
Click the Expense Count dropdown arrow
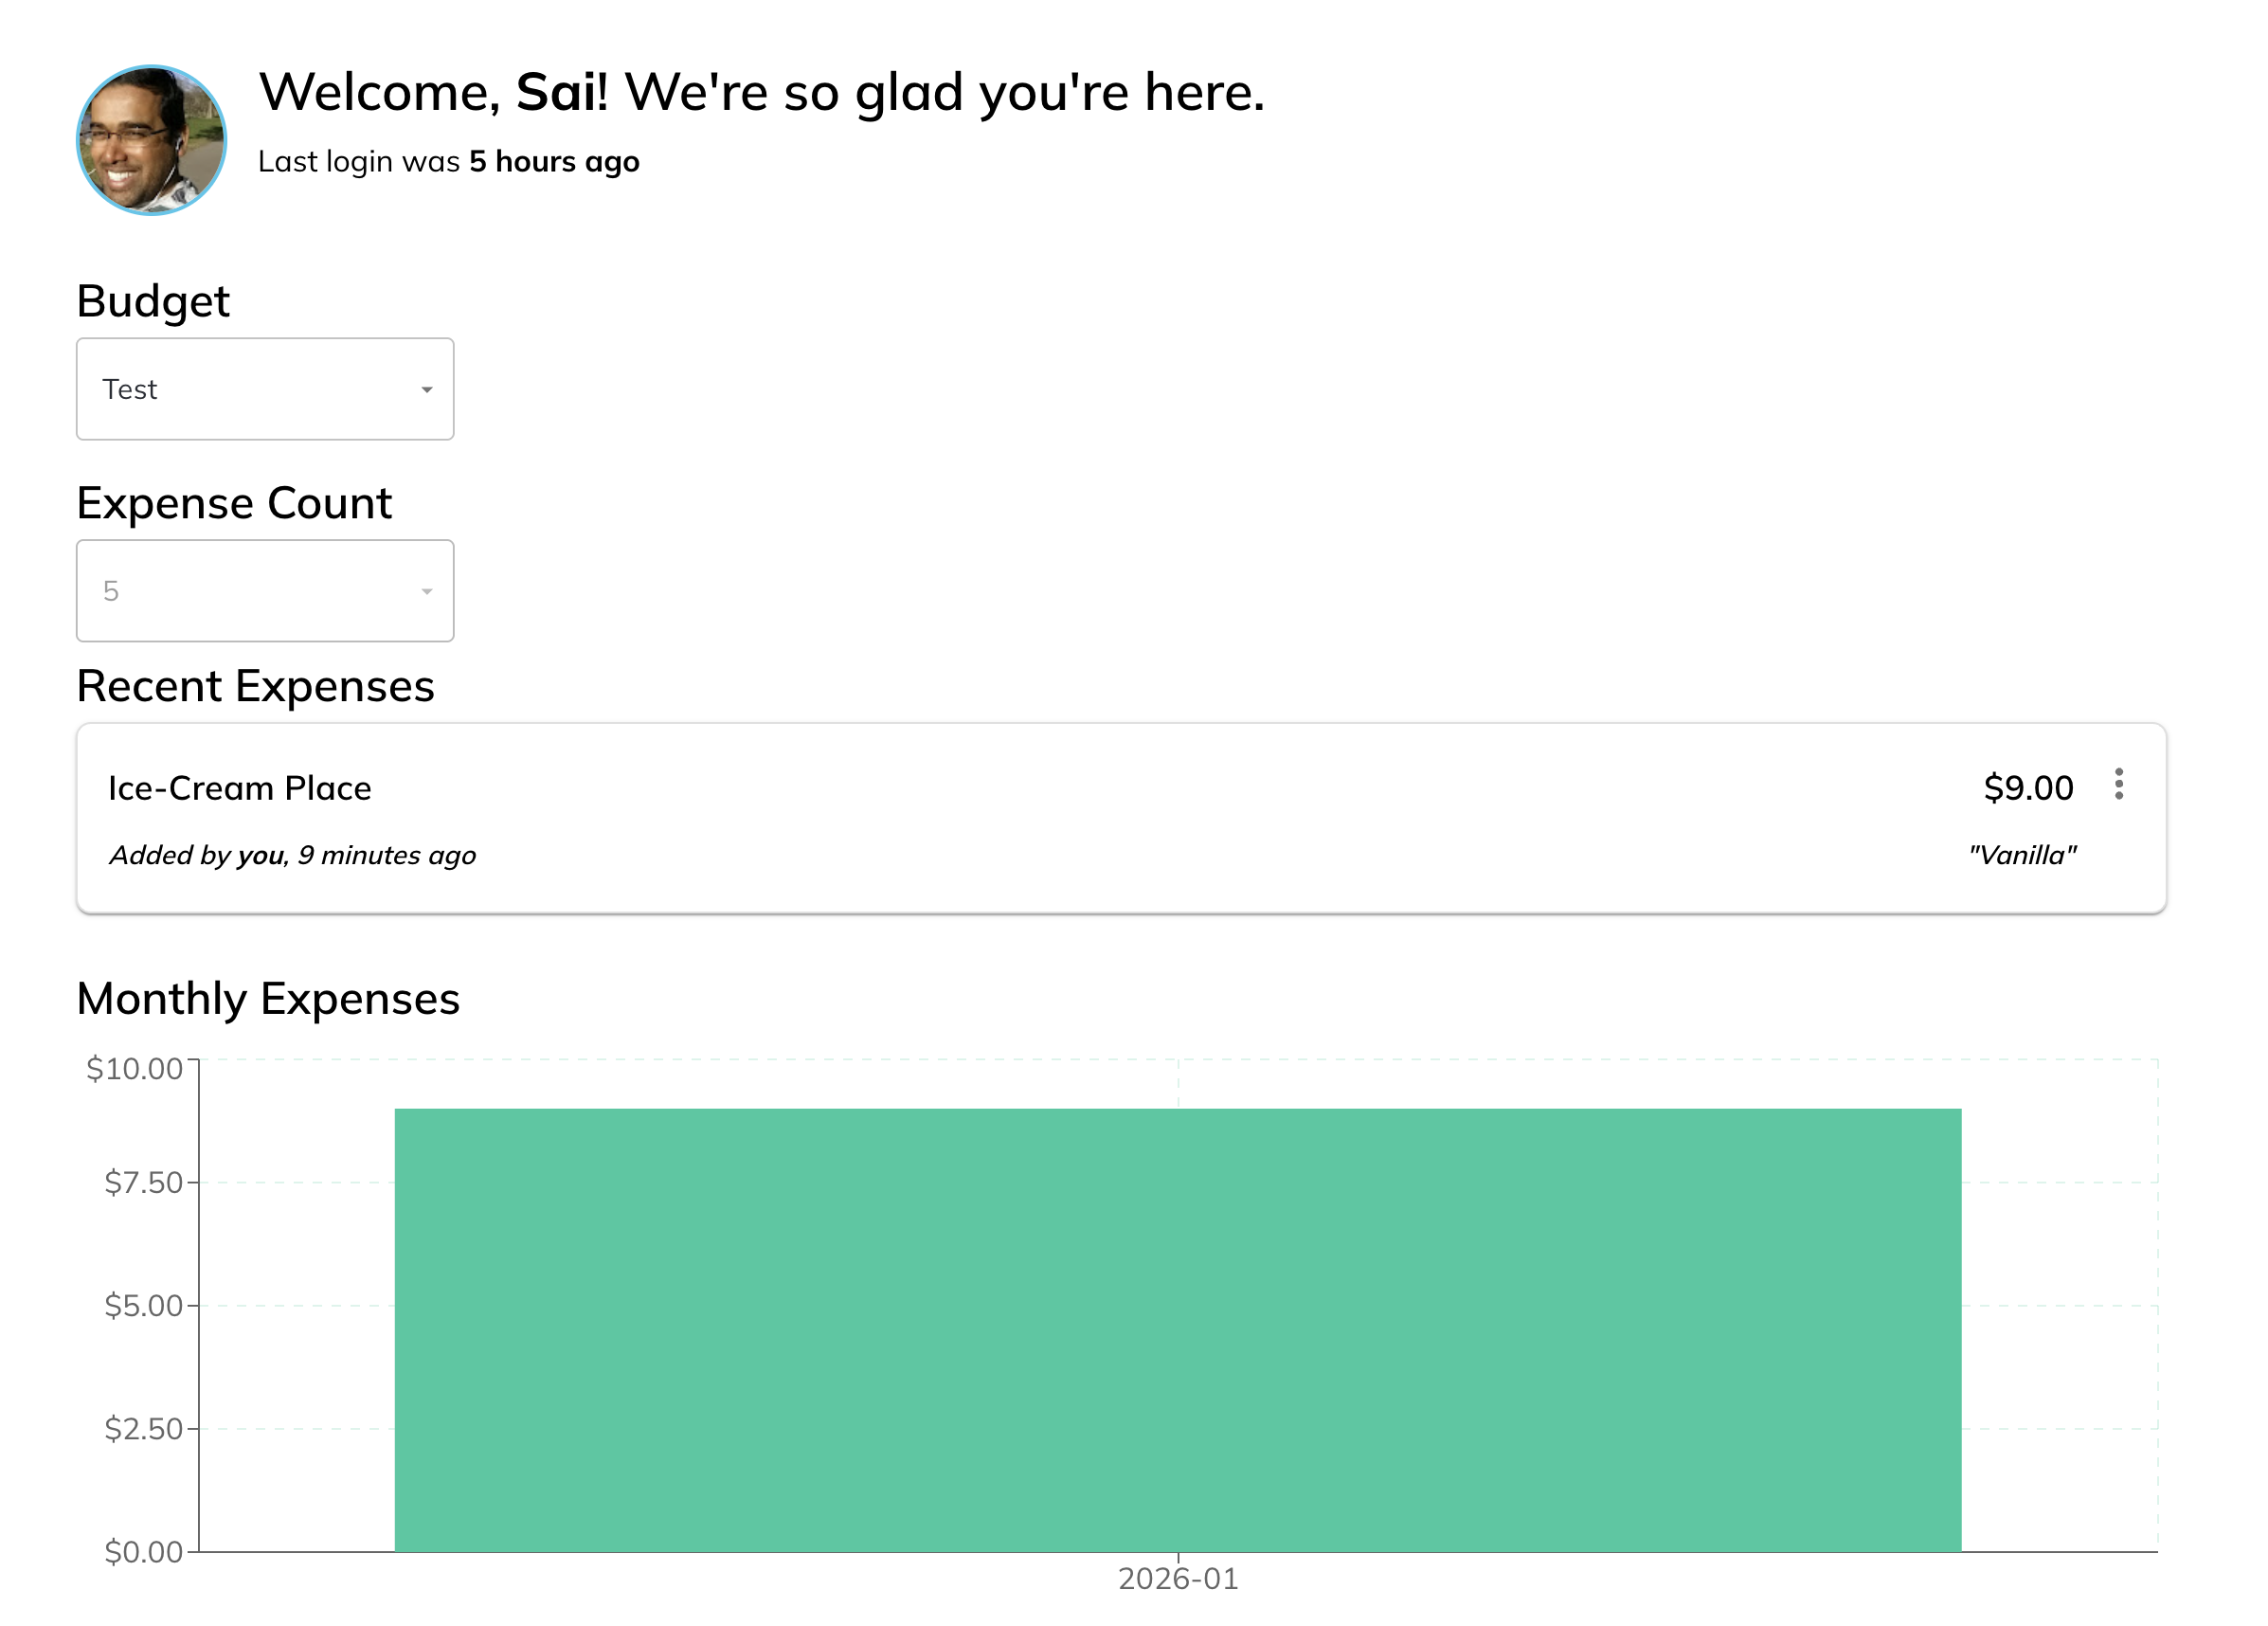click(427, 592)
